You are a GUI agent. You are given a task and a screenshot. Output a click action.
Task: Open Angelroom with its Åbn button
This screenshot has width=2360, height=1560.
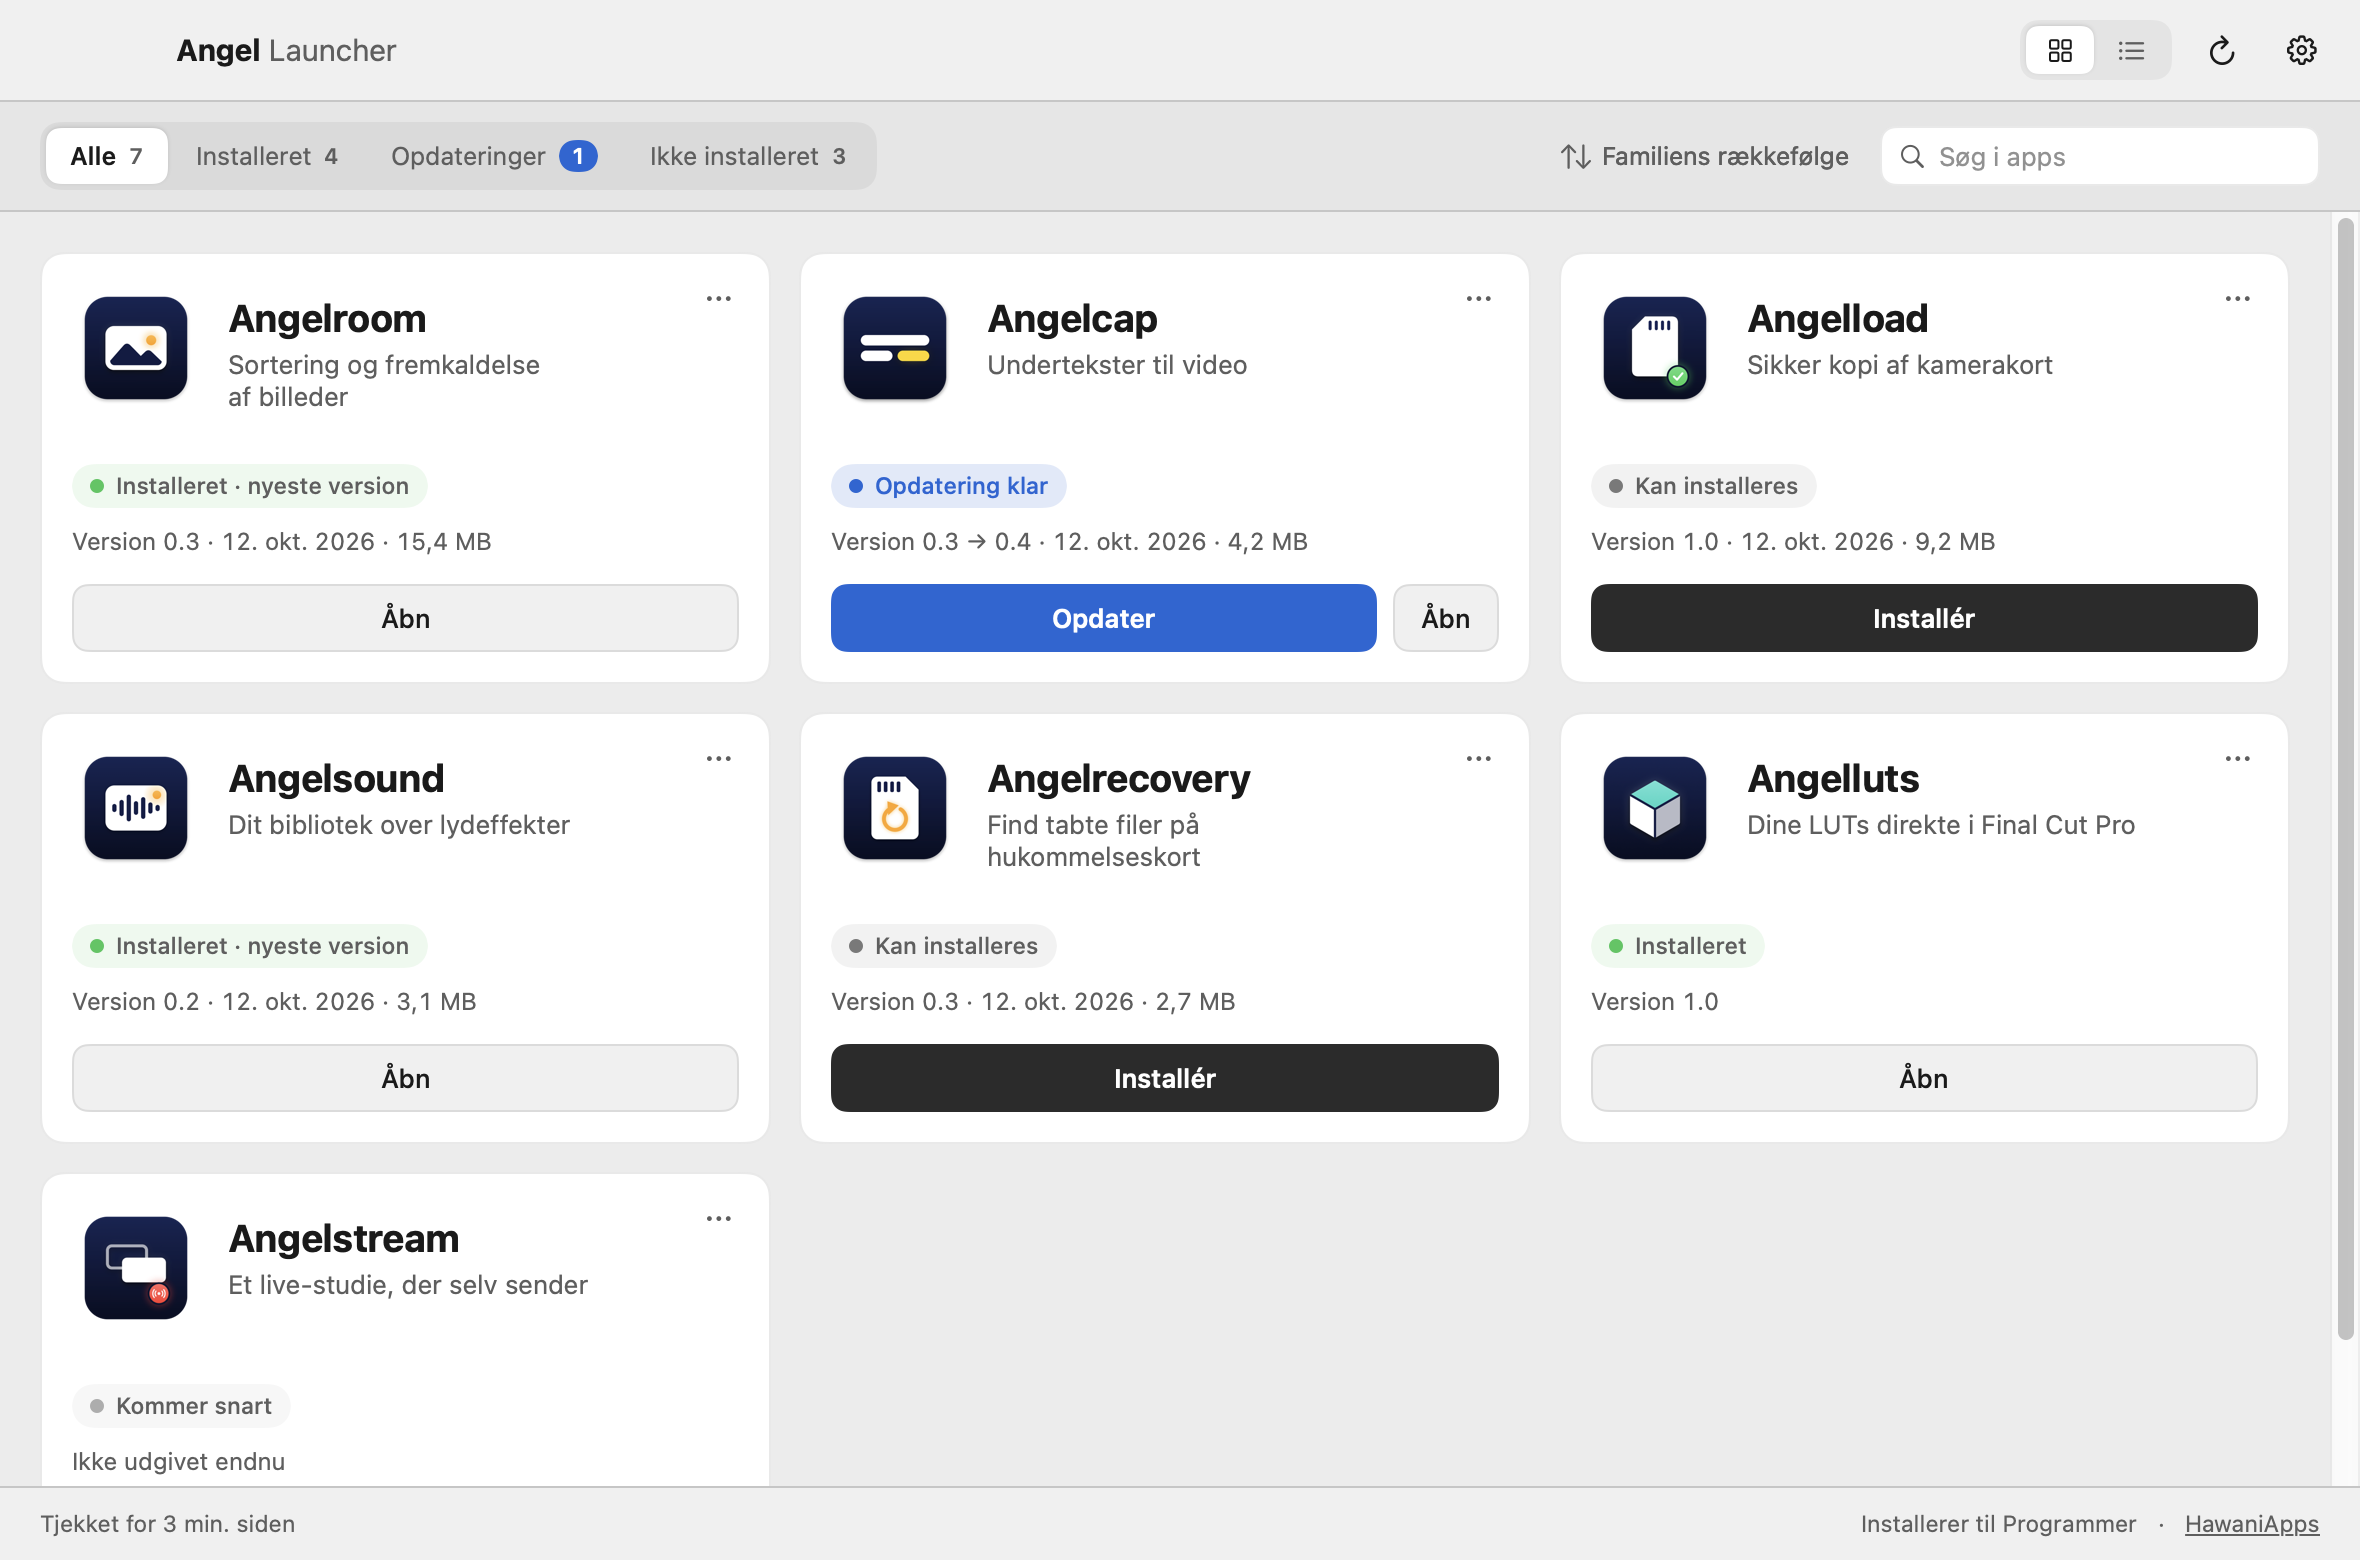tap(405, 618)
